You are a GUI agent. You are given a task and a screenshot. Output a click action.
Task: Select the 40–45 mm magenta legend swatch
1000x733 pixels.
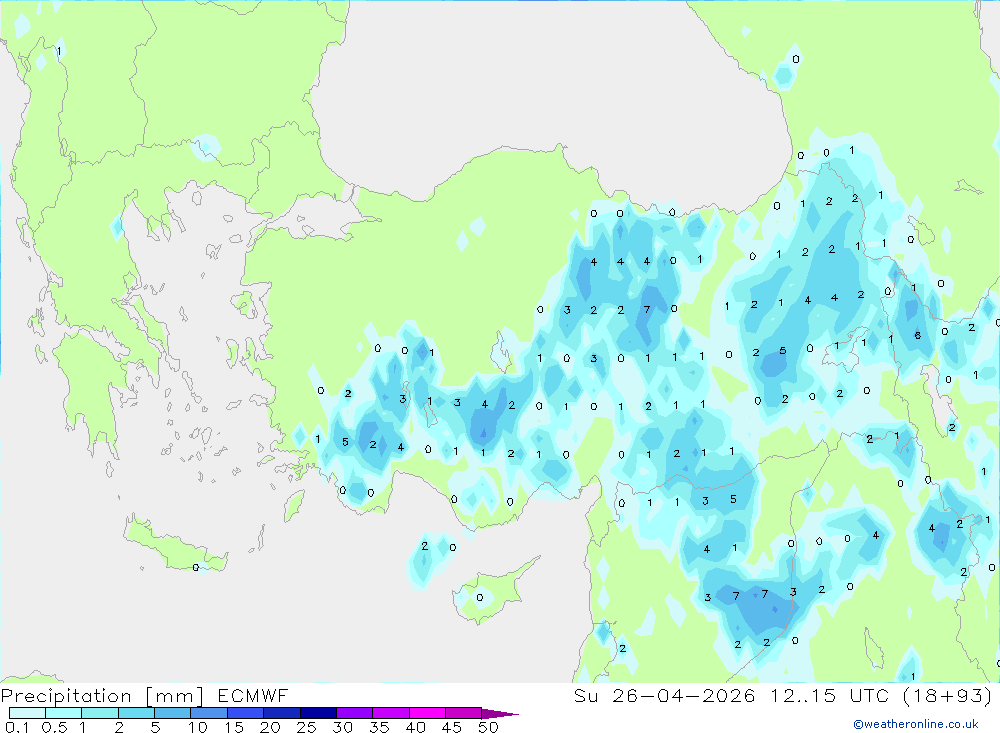click(427, 713)
